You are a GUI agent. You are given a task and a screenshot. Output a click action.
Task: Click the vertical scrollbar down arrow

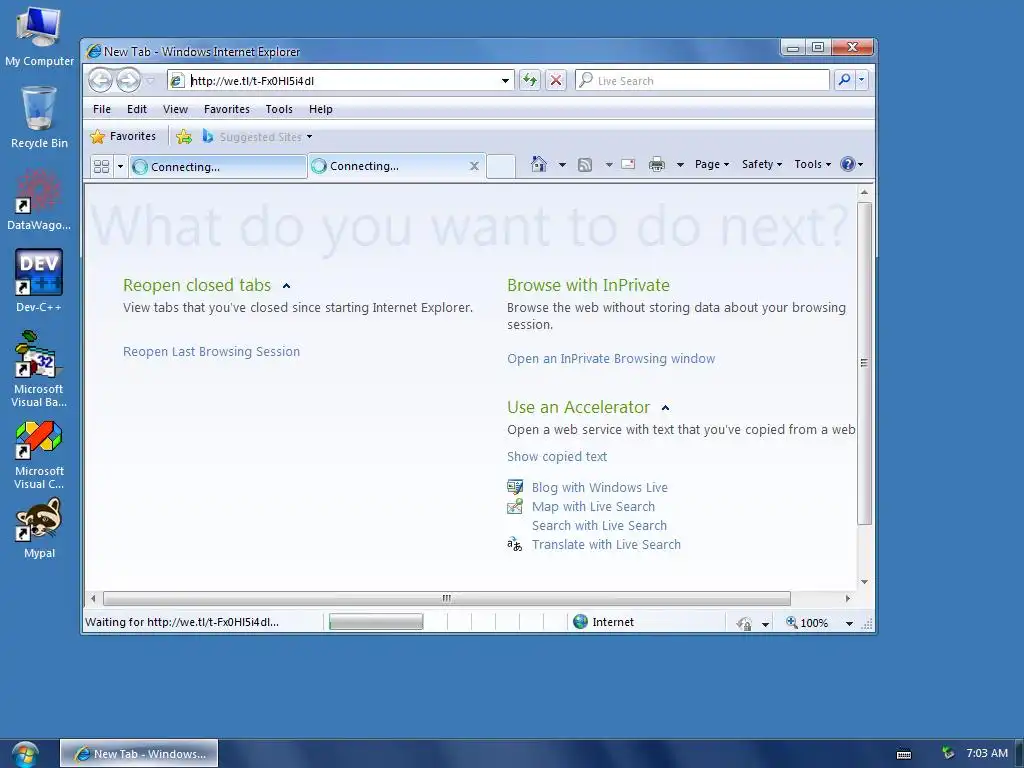click(x=864, y=581)
